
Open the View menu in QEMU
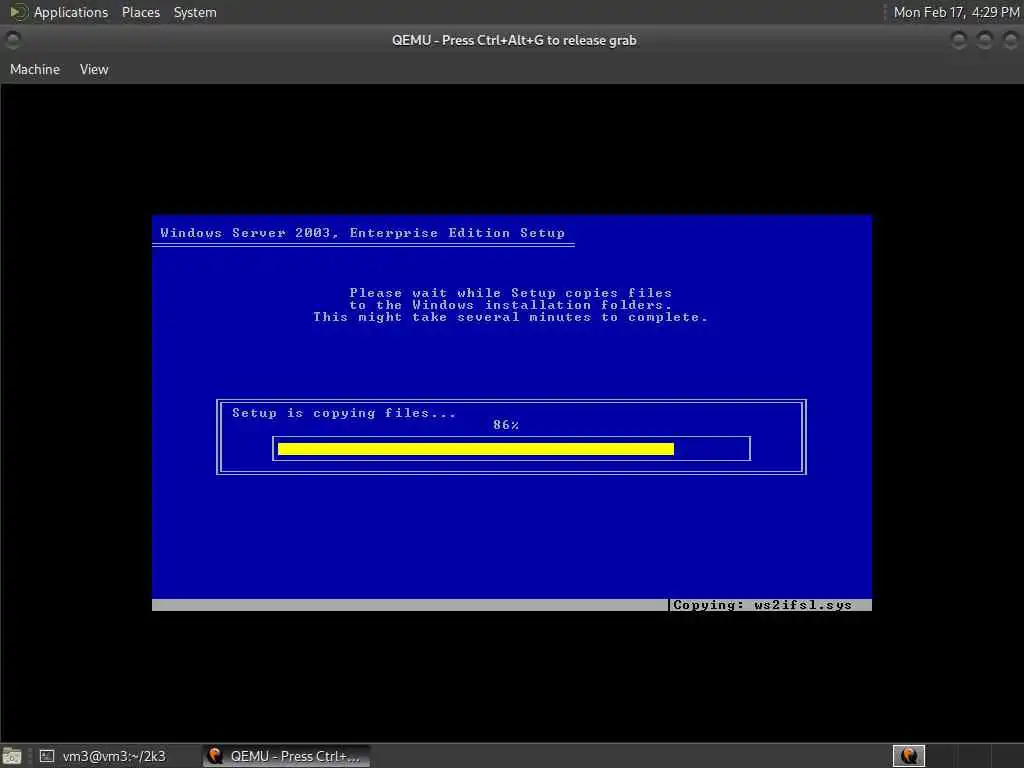pyautogui.click(x=94, y=69)
